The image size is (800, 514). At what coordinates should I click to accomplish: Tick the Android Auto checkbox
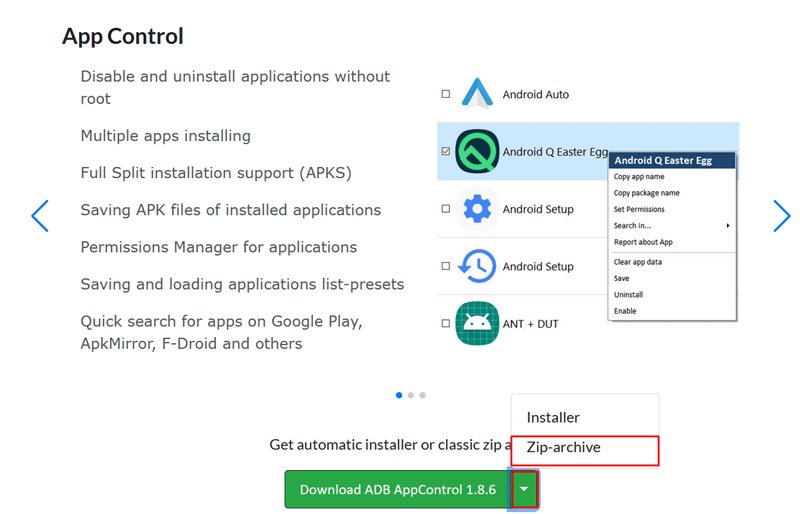coord(446,94)
